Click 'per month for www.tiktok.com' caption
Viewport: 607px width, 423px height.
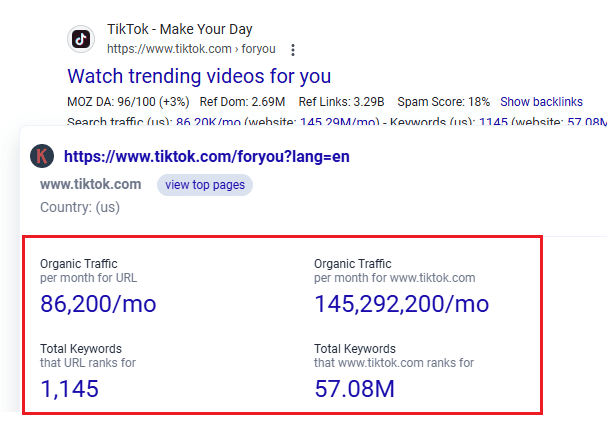[394, 278]
